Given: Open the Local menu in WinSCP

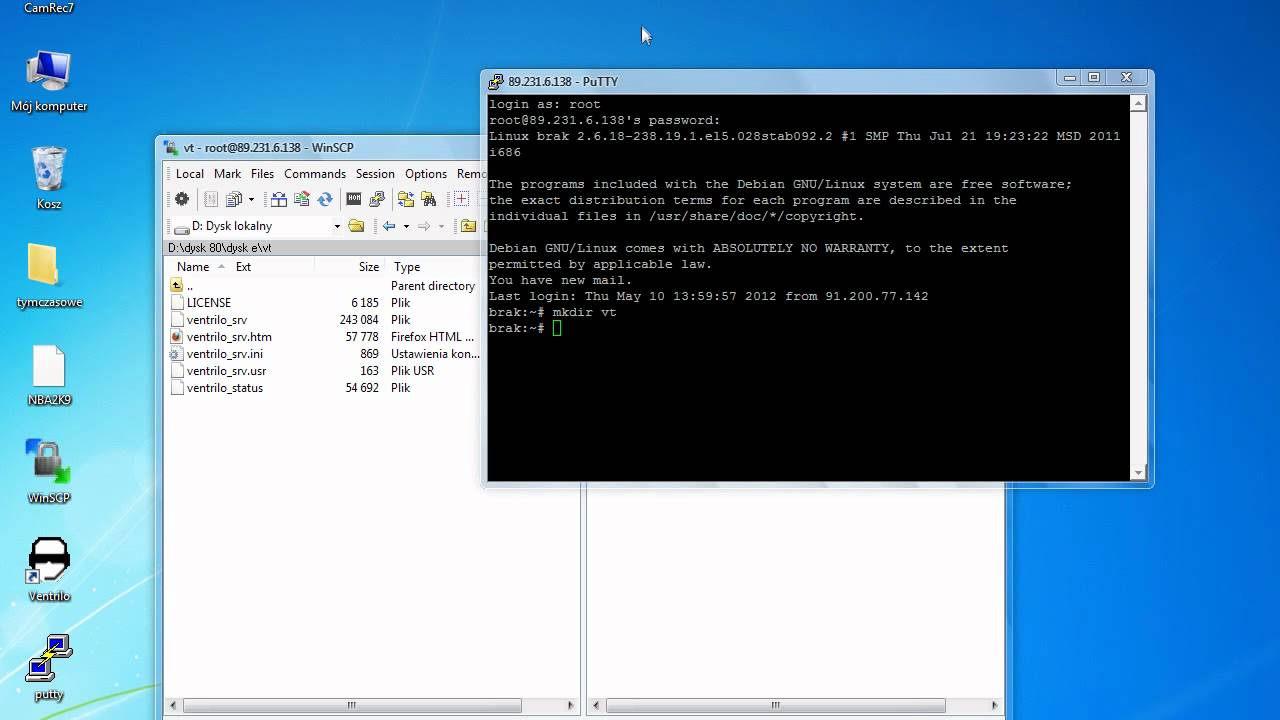Looking at the screenshot, I should [x=190, y=173].
